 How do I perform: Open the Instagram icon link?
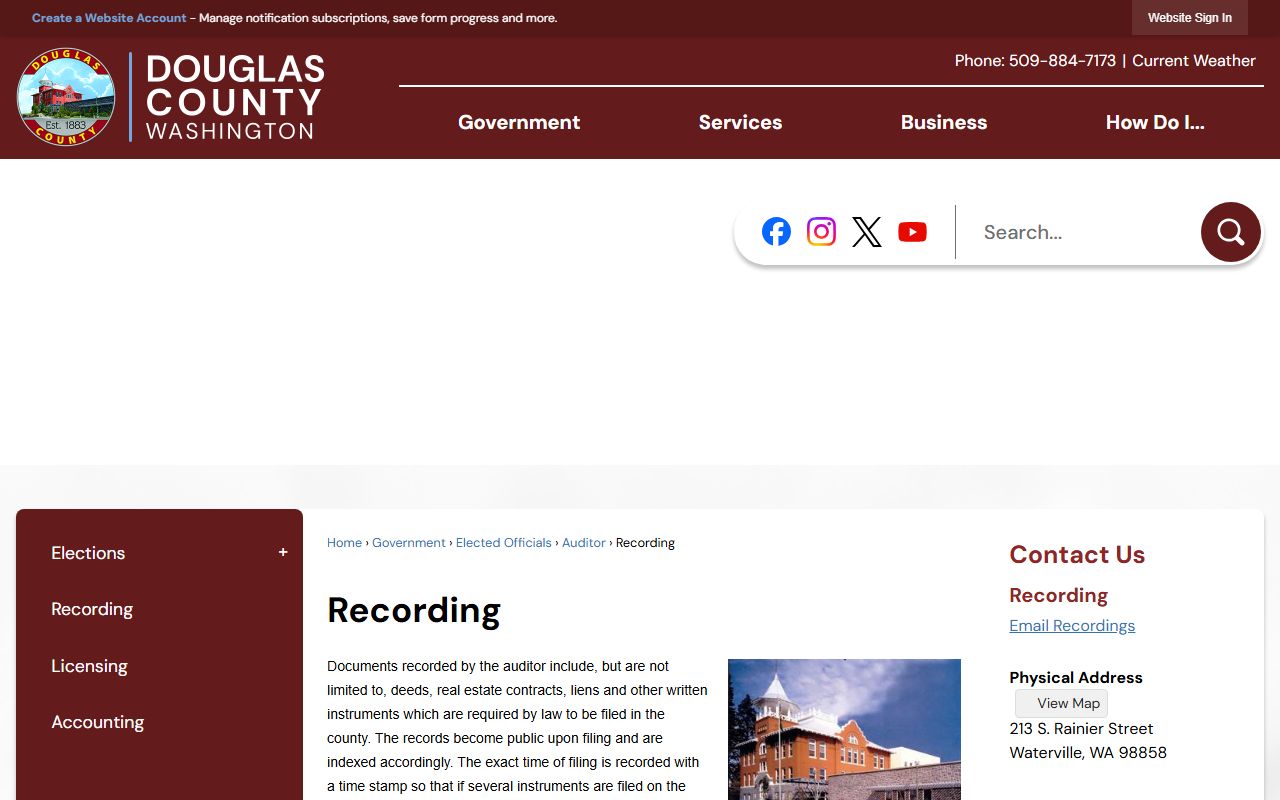[x=821, y=232]
